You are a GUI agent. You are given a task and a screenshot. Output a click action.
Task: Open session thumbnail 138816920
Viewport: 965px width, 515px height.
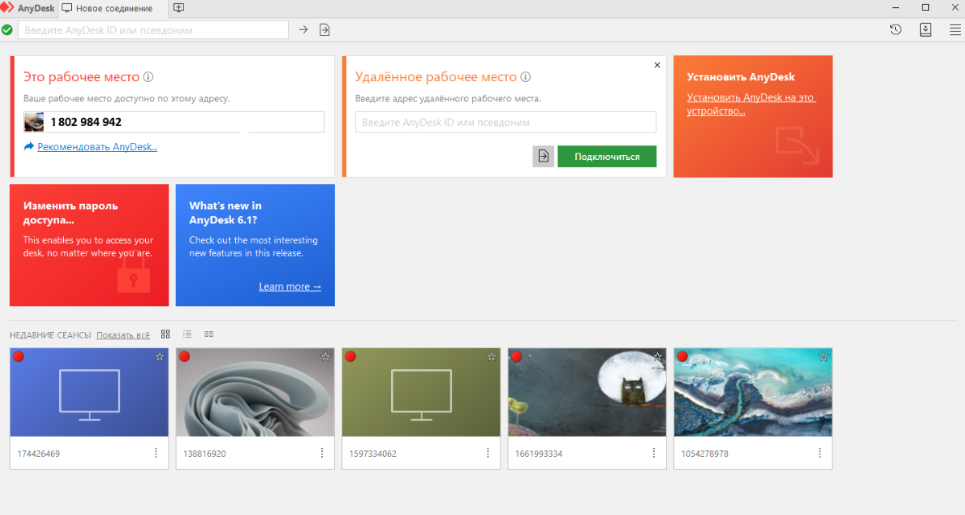(255, 393)
